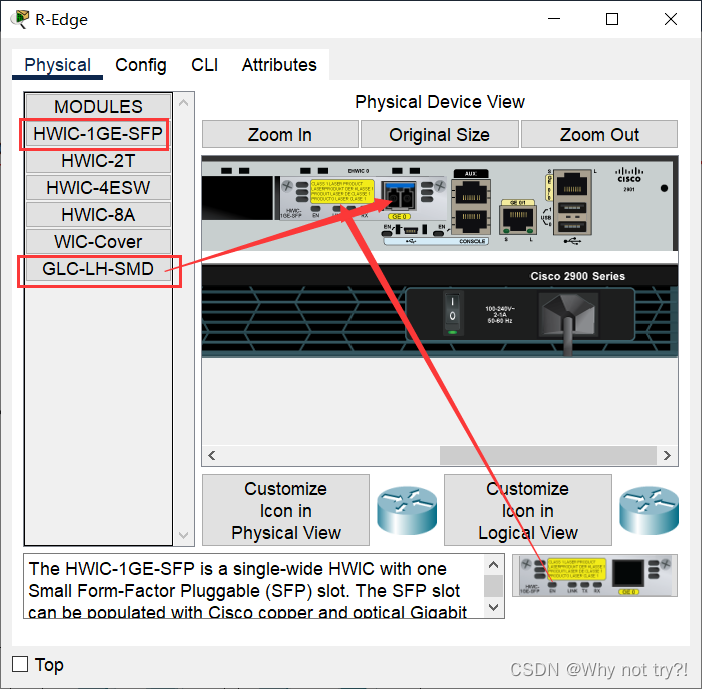This screenshot has width=702, height=689.
Task: Select the HWIC-2T module
Action: pyautogui.click(x=98, y=161)
